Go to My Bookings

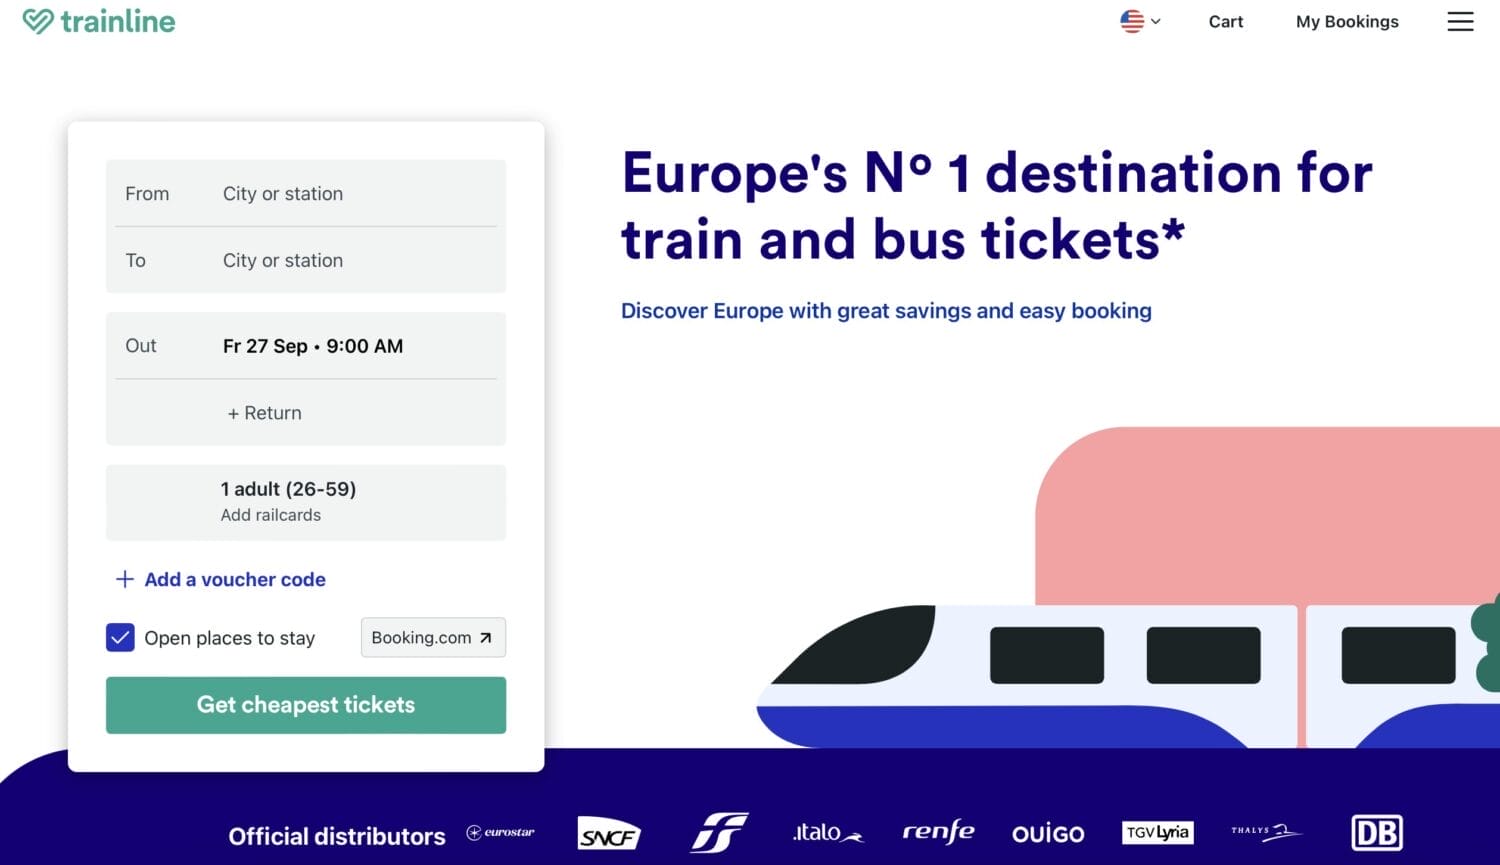1347,21
